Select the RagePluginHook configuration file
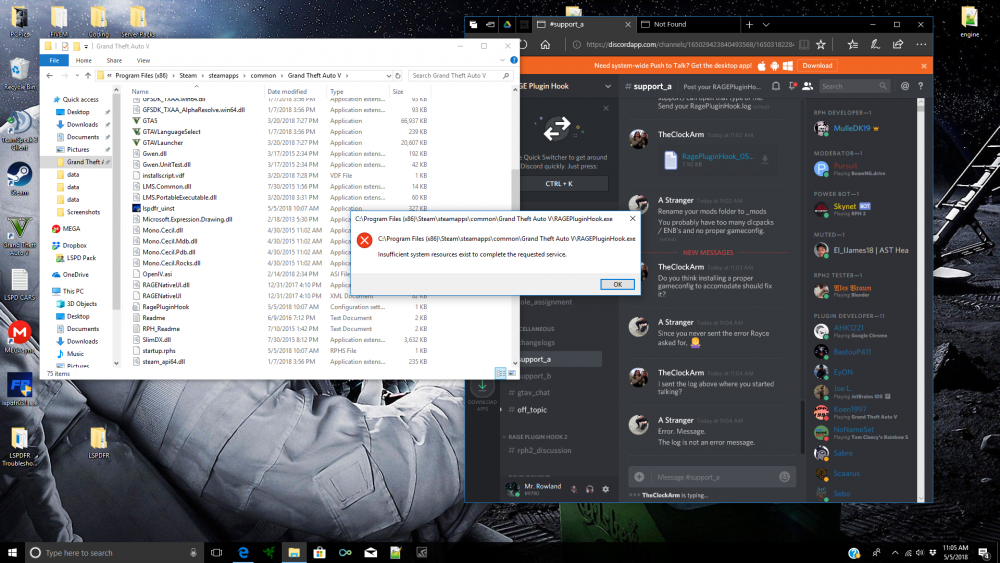 166,307
